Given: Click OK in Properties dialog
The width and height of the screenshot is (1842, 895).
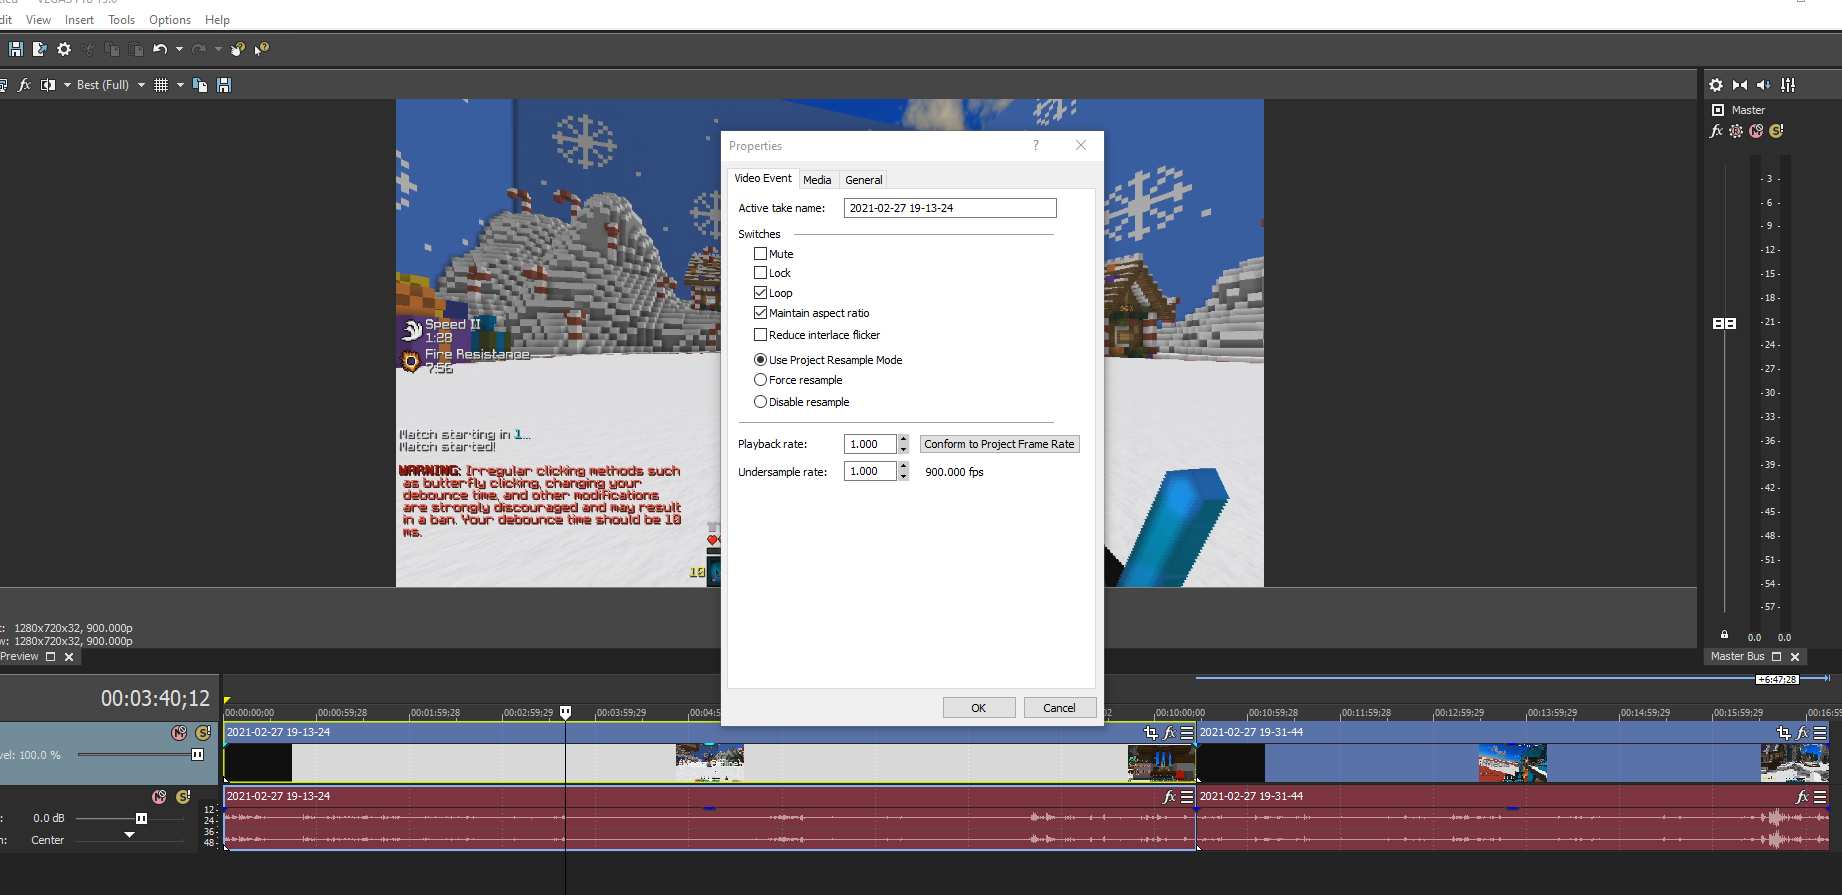Looking at the screenshot, I should point(979,708).
